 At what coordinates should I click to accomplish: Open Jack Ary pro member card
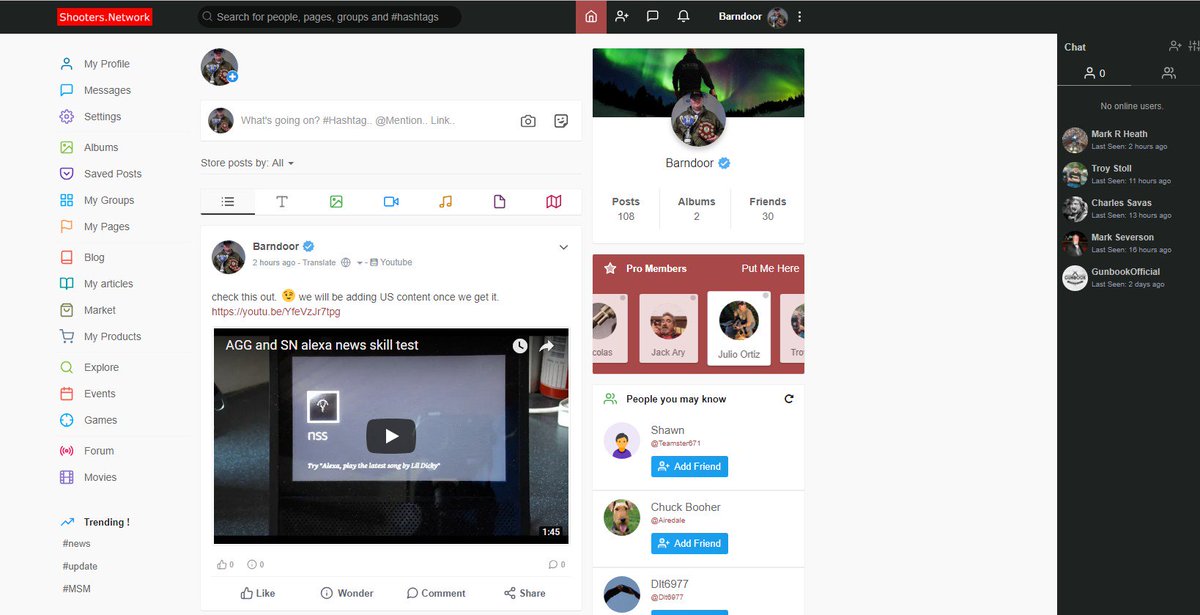click(x=668, y=328)
